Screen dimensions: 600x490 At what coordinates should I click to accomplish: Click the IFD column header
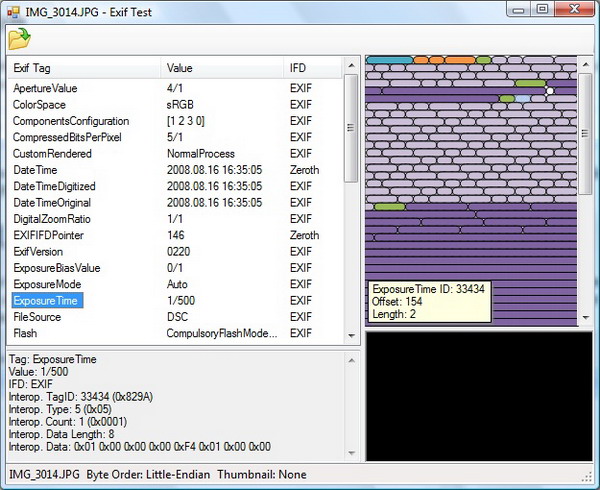312,68
